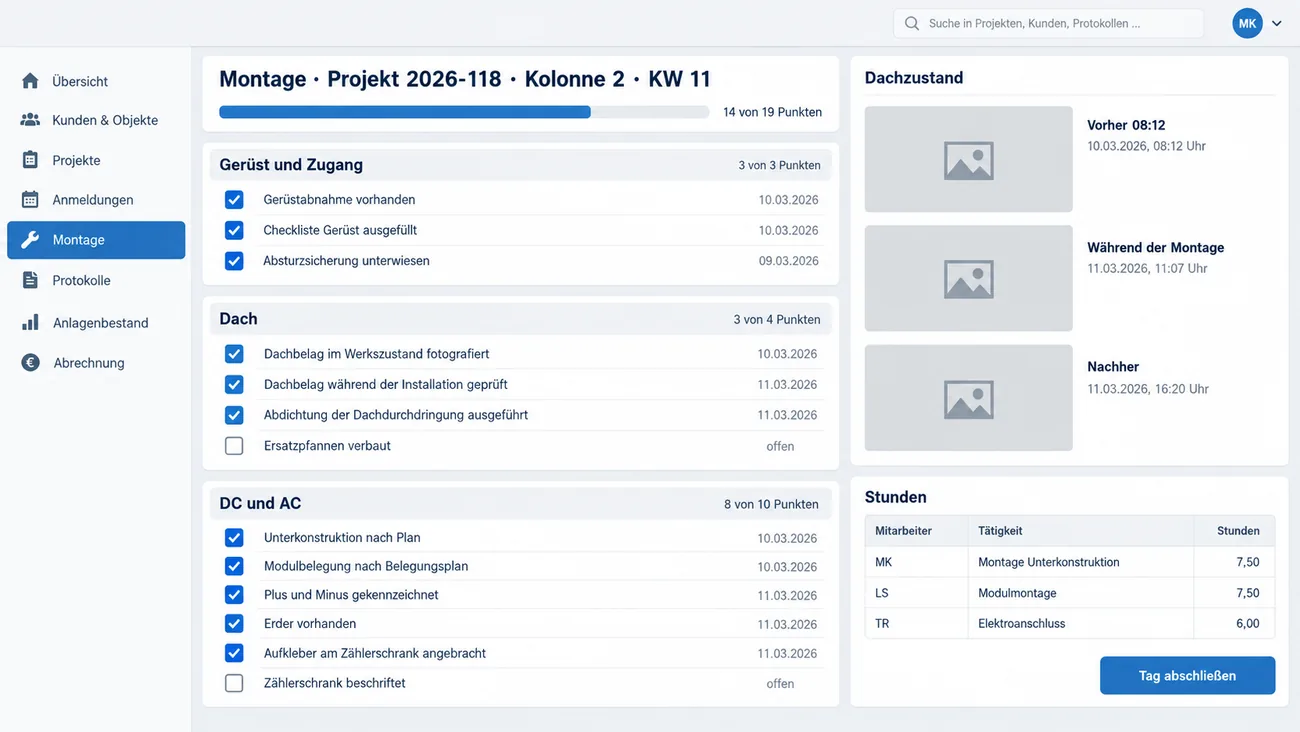
Task: Click the wrench icon beside Montage
Action: click(30, 240)
